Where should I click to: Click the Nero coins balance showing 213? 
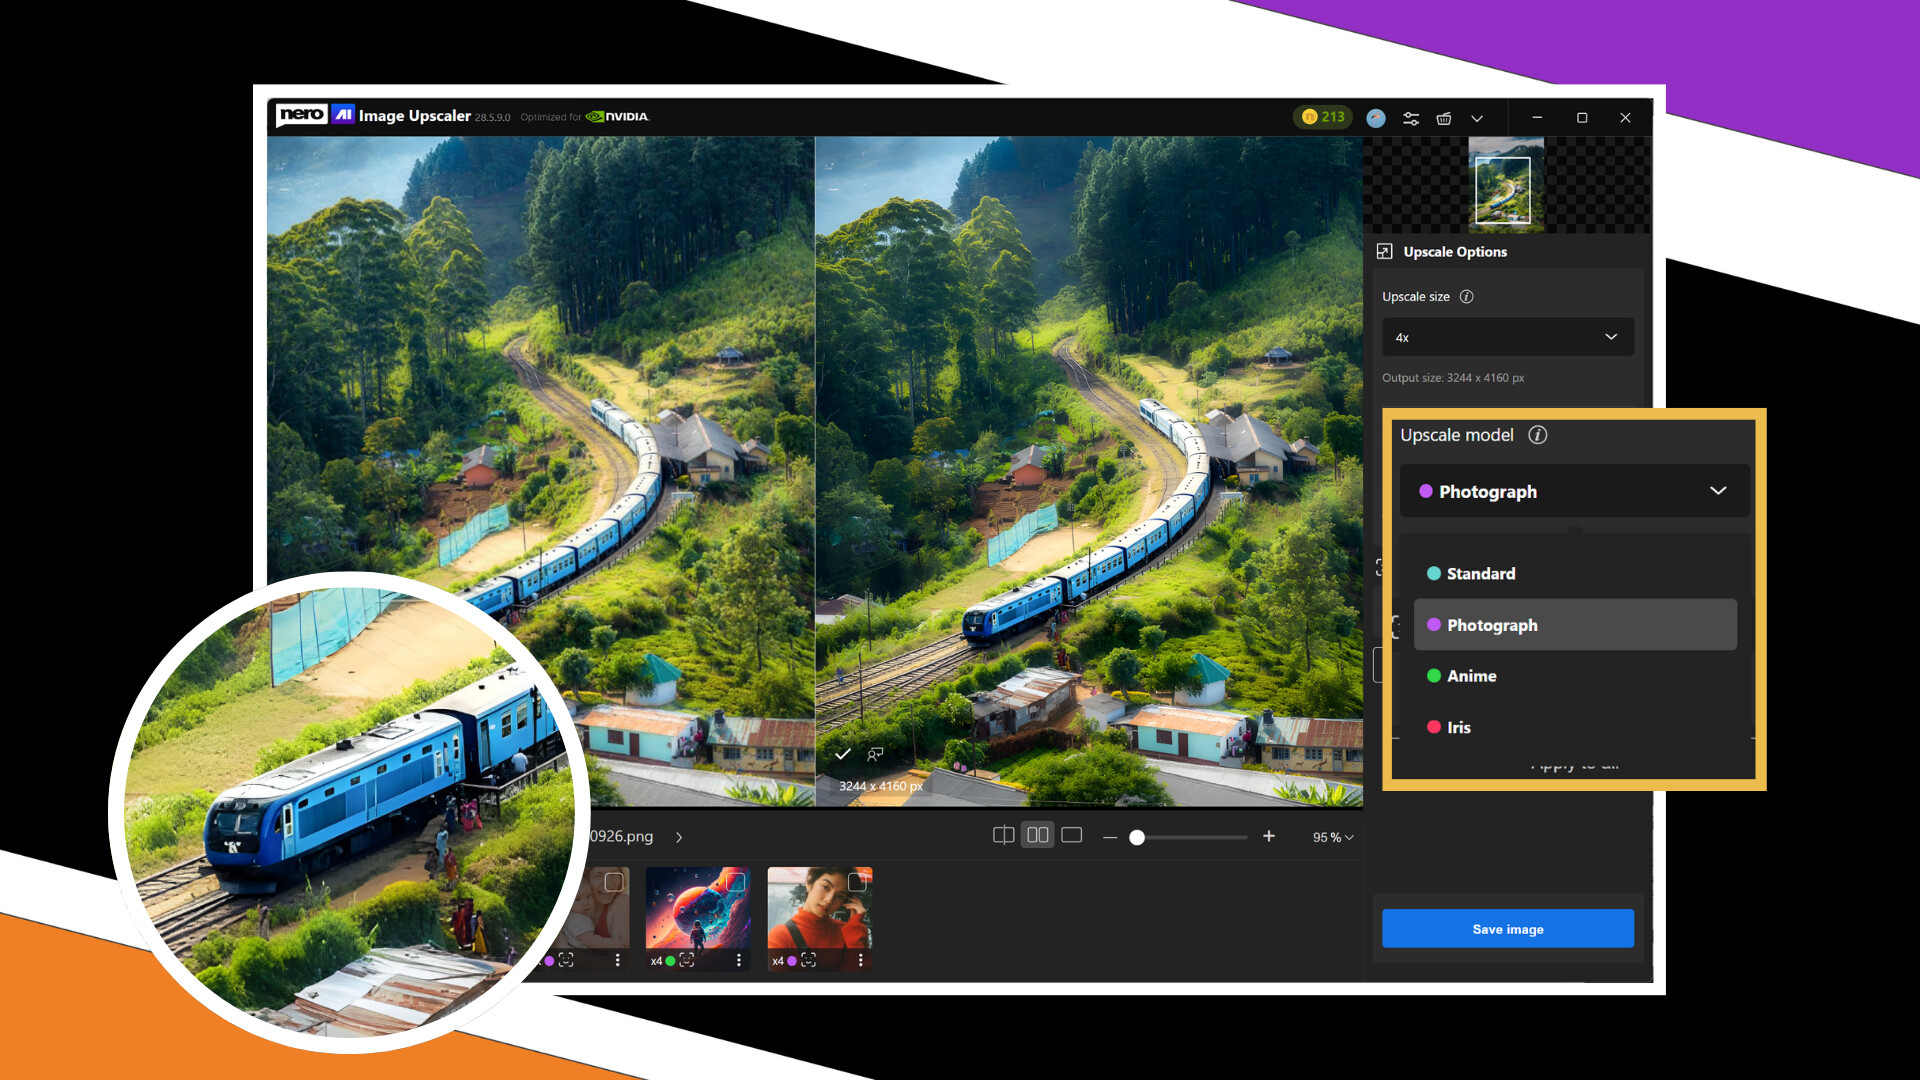[1322, 117]
